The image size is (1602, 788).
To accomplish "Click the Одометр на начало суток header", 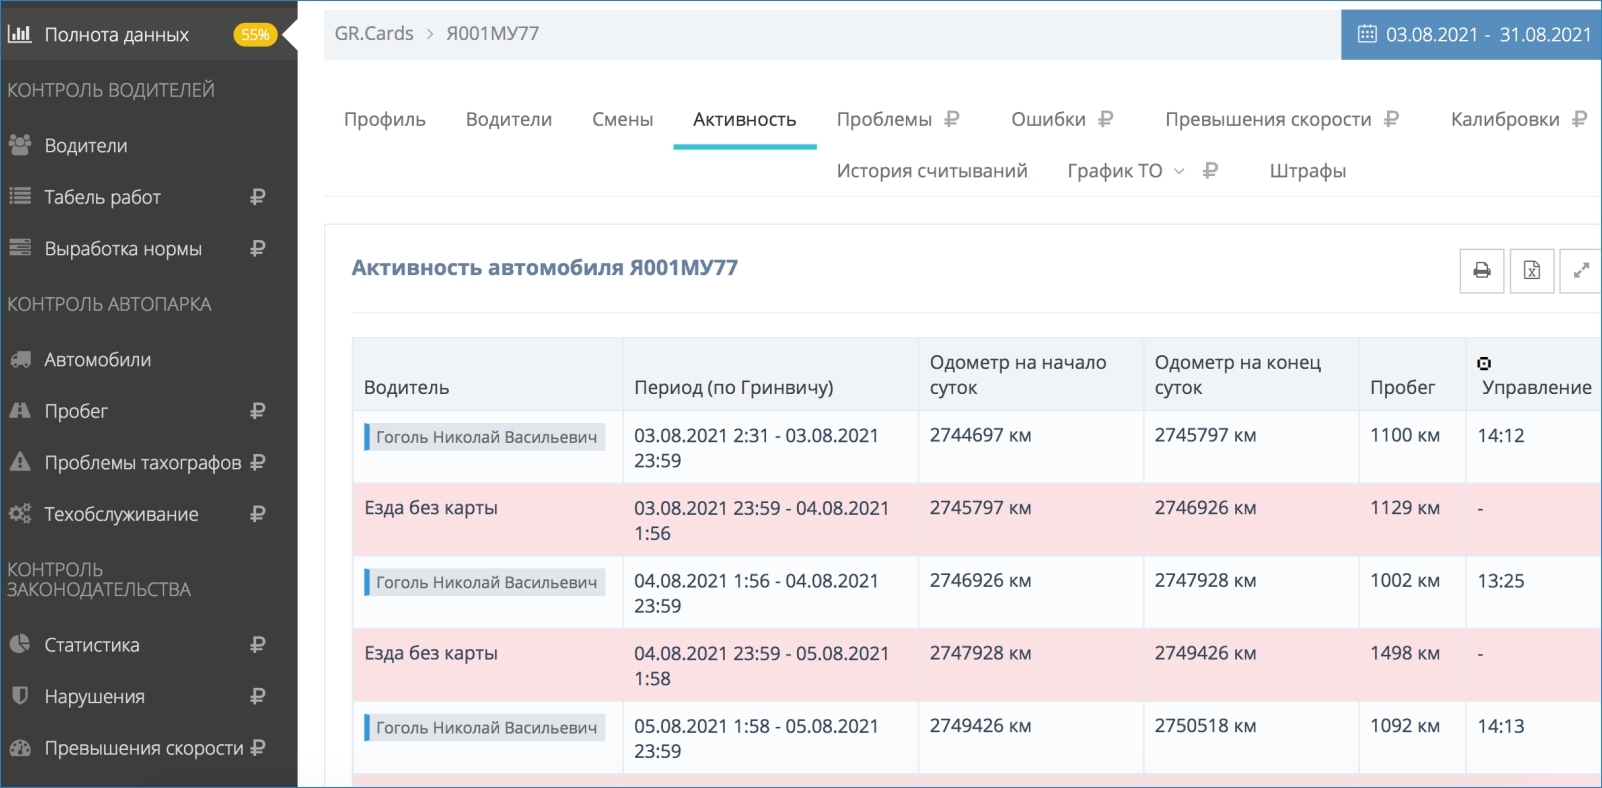I will (x=1018, y=375).
